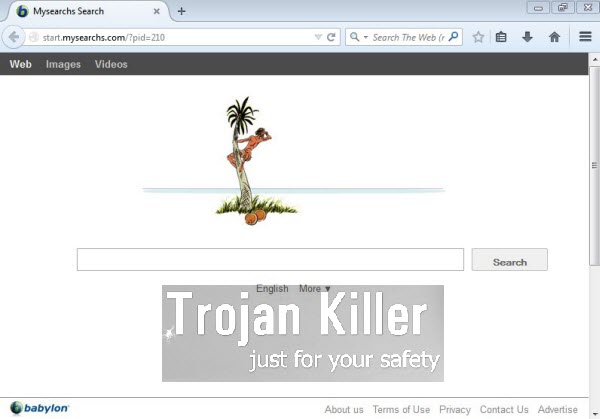The image size is (600, 419).
Task: Bookmark this page with the star icon
Action: (478, 37)
